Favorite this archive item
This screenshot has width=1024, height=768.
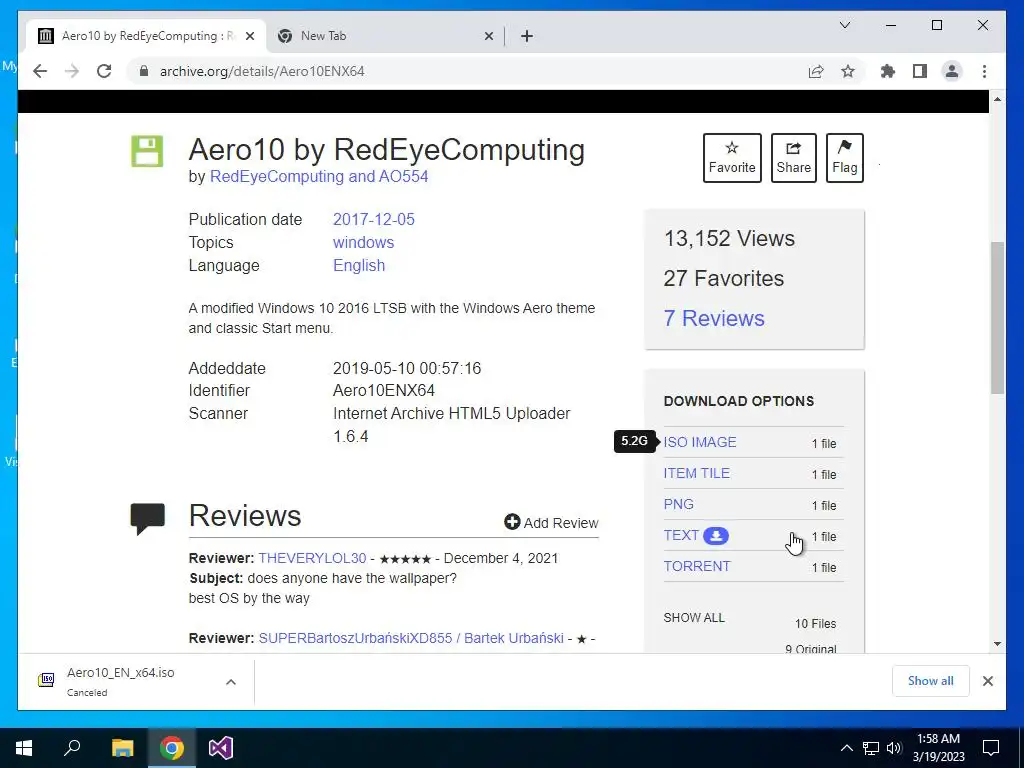(732, 158)
